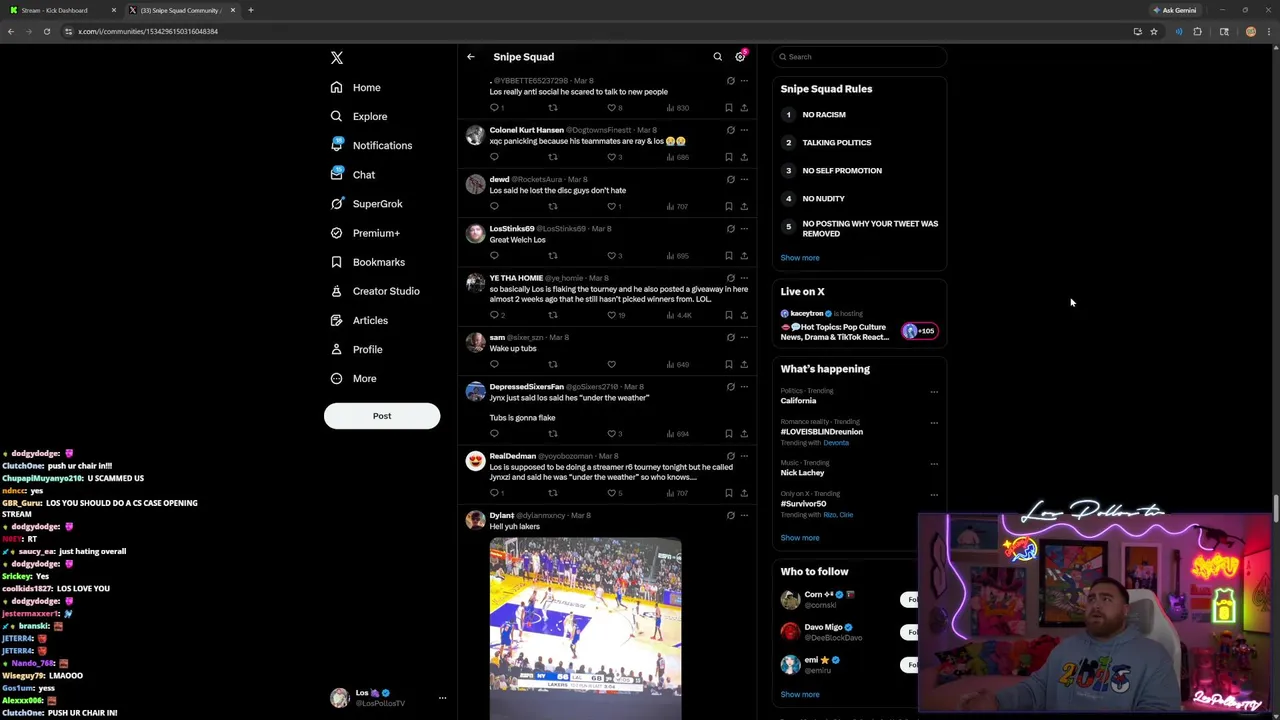Open more options for California trend
This screenshot has width=1280, height=720.
[x=934, y=392]
